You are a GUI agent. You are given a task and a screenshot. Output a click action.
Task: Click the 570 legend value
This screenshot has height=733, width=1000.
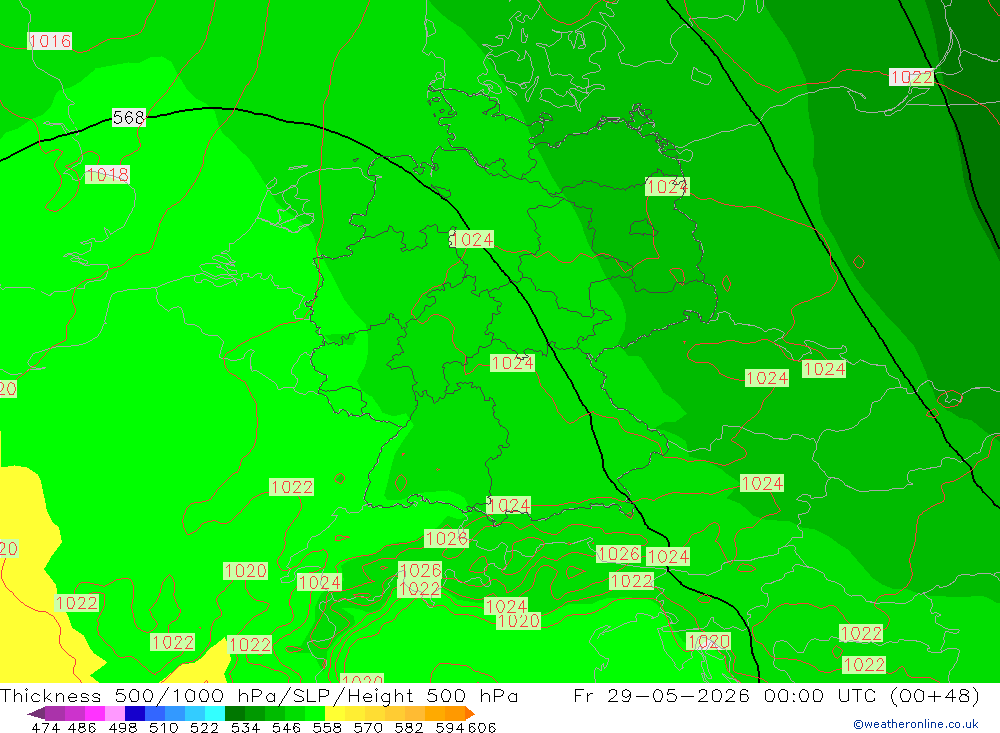click(368, 727)
